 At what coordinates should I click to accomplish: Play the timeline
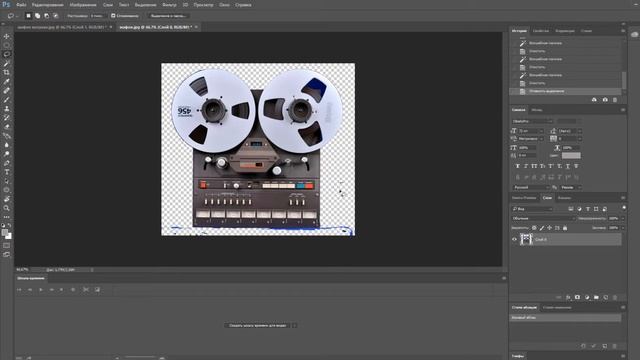point(41,289)
